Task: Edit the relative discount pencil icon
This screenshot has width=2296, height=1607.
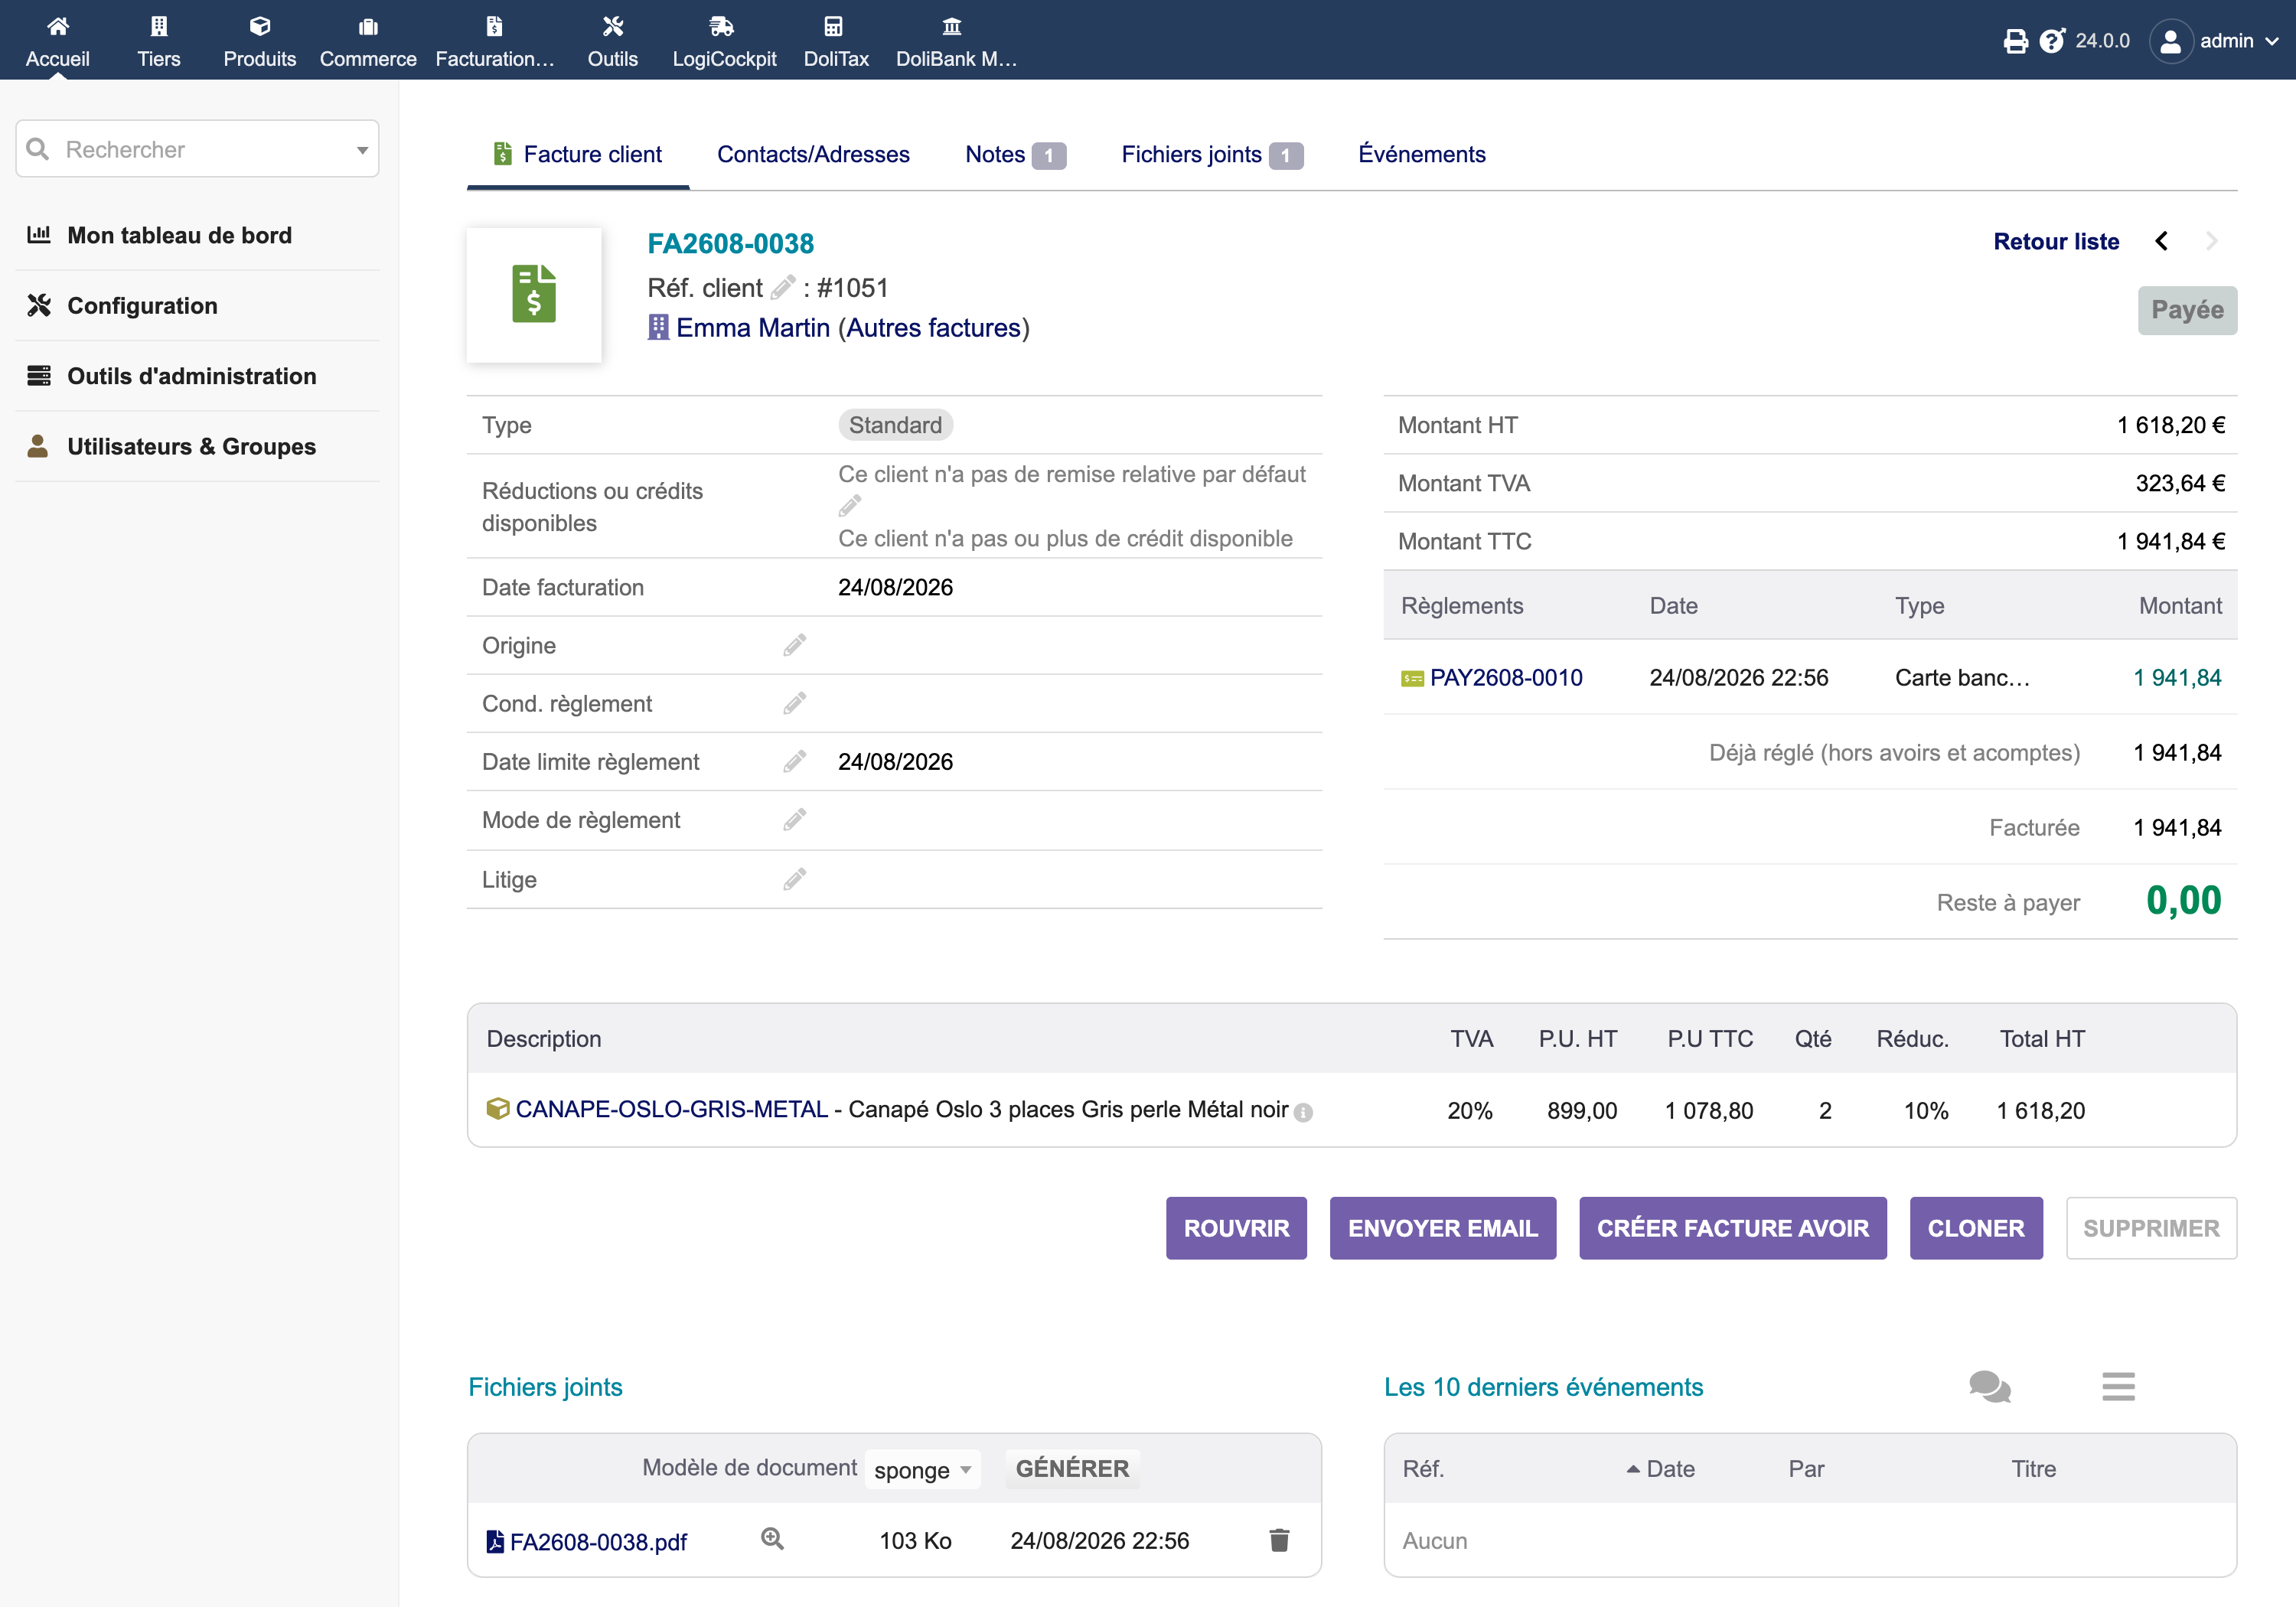Action: pos(850,506)
